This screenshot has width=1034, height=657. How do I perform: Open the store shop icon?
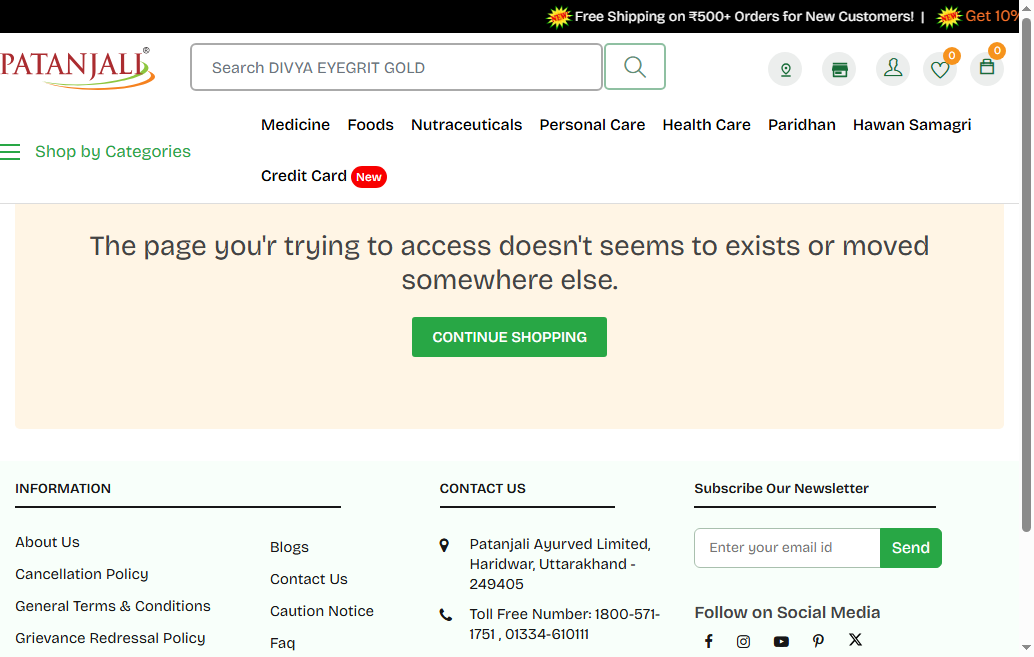click(x=839, y=69)
